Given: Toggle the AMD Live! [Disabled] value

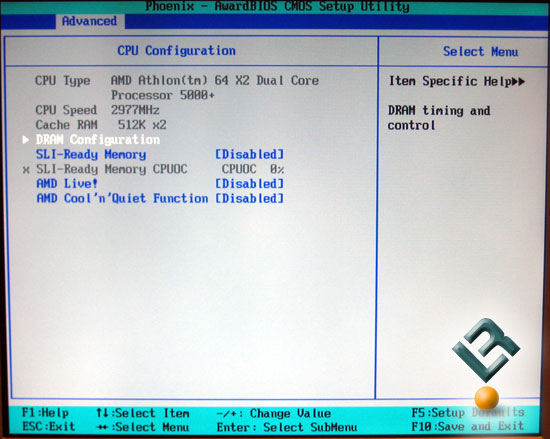Looking at the screenshot, I should click(x=249, y=183).
